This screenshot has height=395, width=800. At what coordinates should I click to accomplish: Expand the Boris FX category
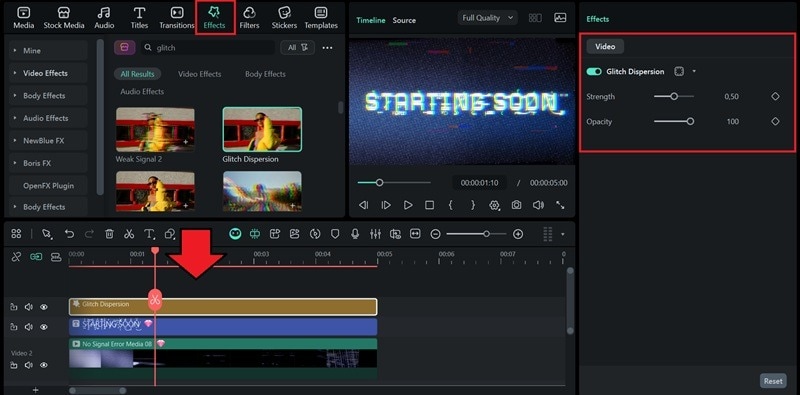click(x=48, y=163)
